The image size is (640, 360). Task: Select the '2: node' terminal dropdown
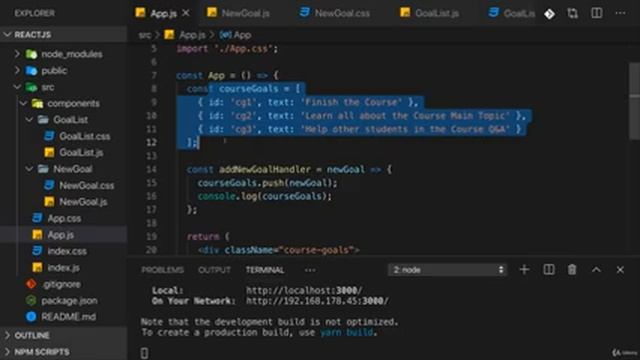447,270
